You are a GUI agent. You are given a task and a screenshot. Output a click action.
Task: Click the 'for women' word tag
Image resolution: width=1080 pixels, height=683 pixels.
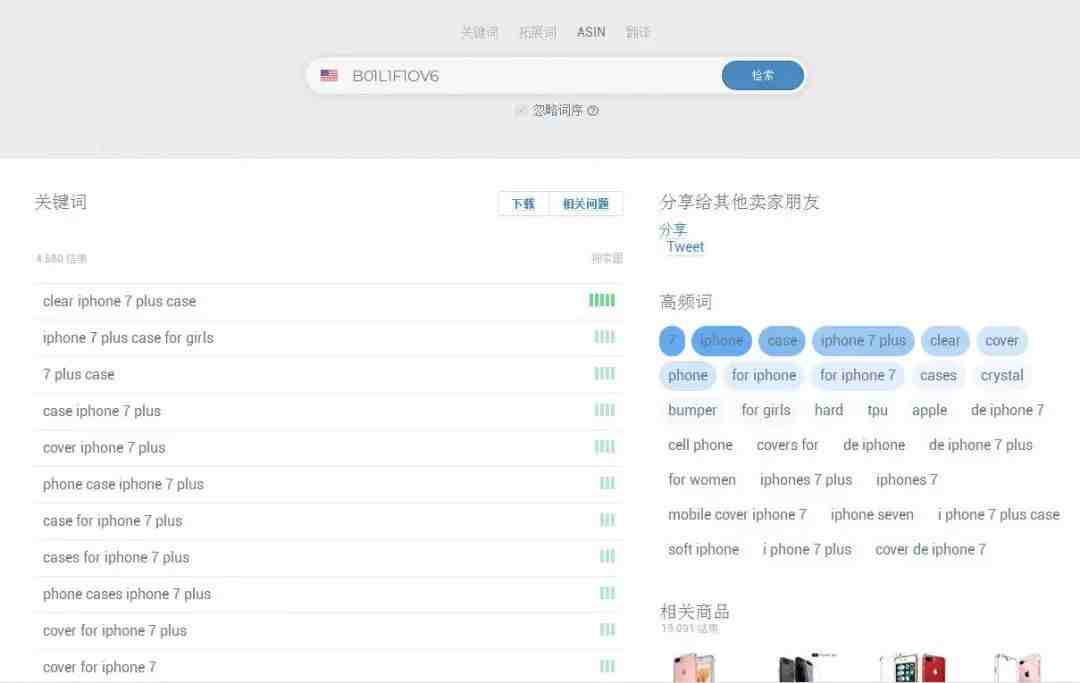702,480
